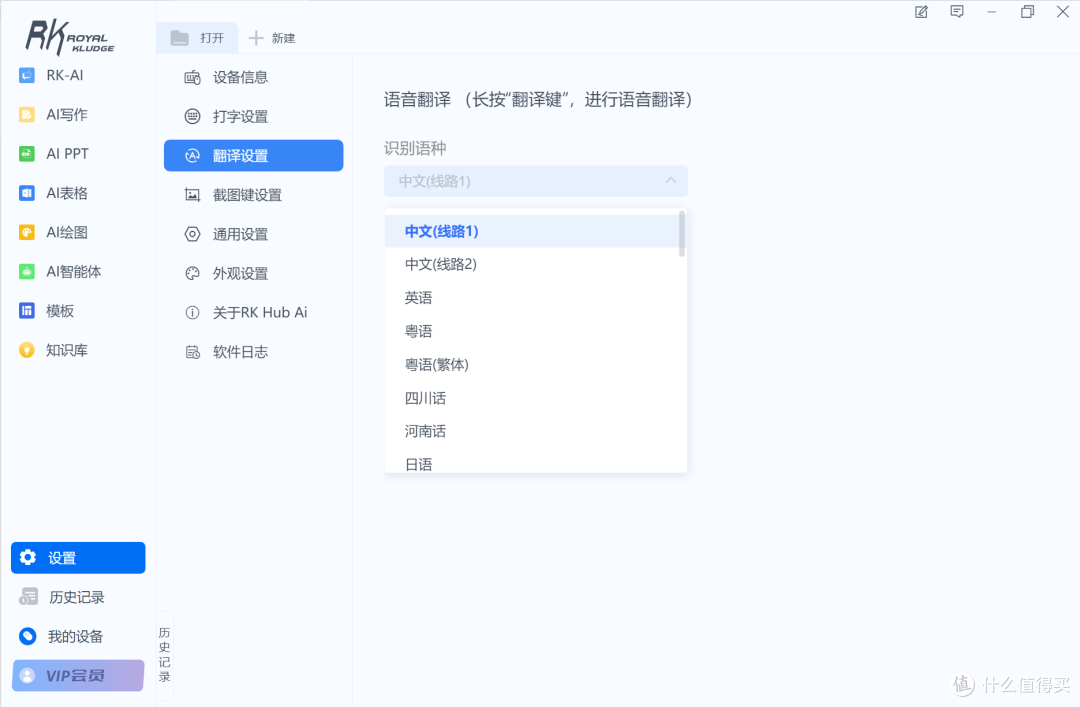Screen dimensions: 1080x707
Task: Click the edit note icon in title bar
Action: [921, 12]
